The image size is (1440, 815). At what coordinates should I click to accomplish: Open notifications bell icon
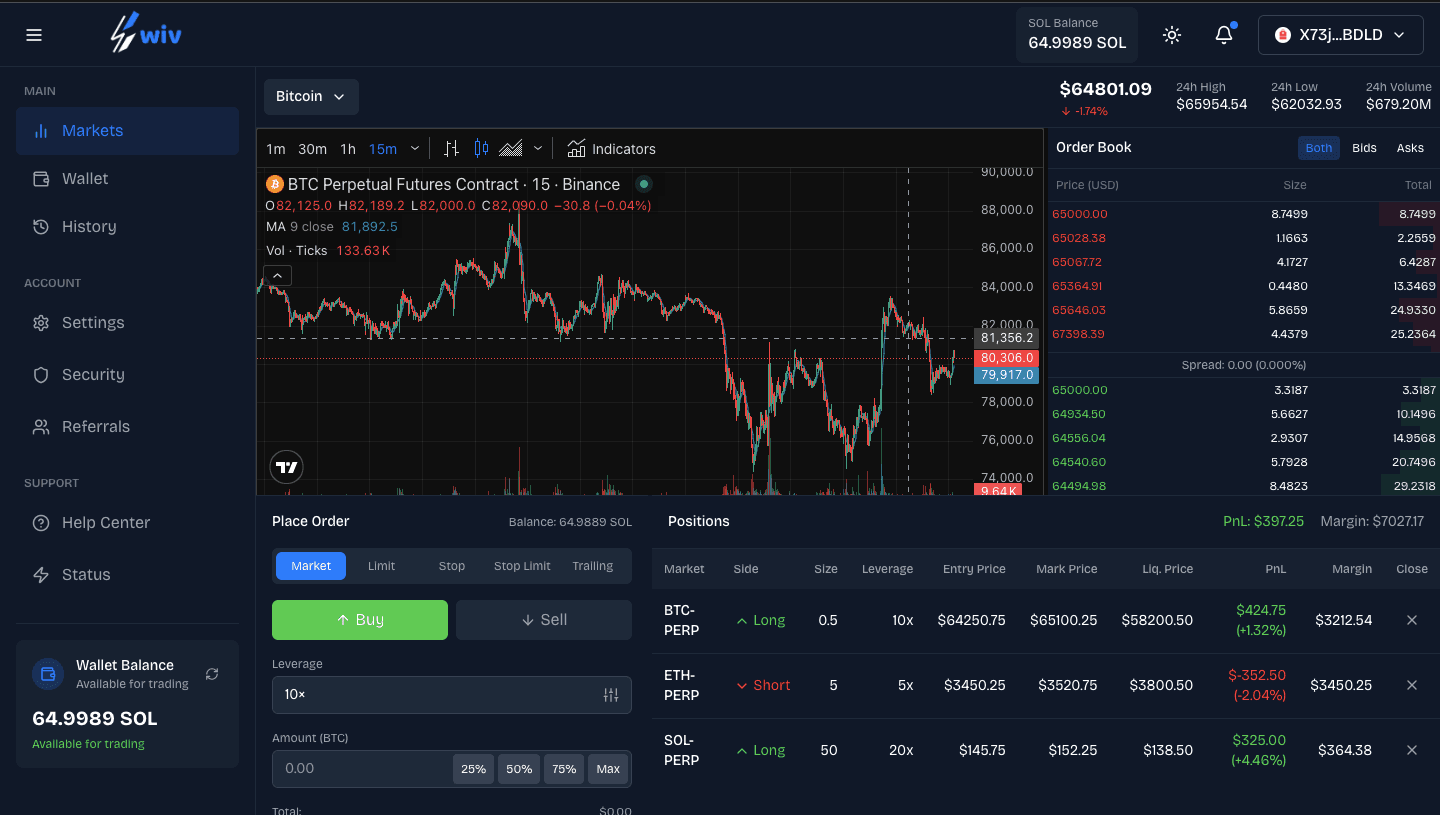1224,35
